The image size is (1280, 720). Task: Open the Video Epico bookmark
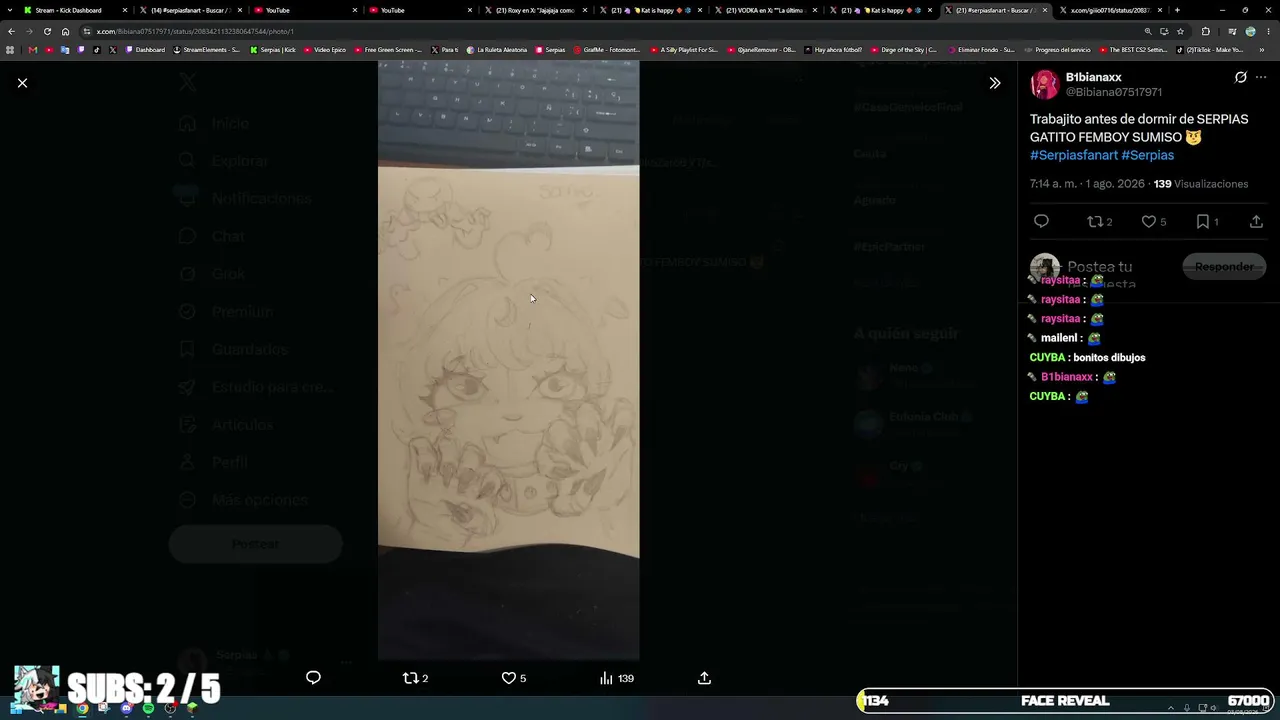325,49
